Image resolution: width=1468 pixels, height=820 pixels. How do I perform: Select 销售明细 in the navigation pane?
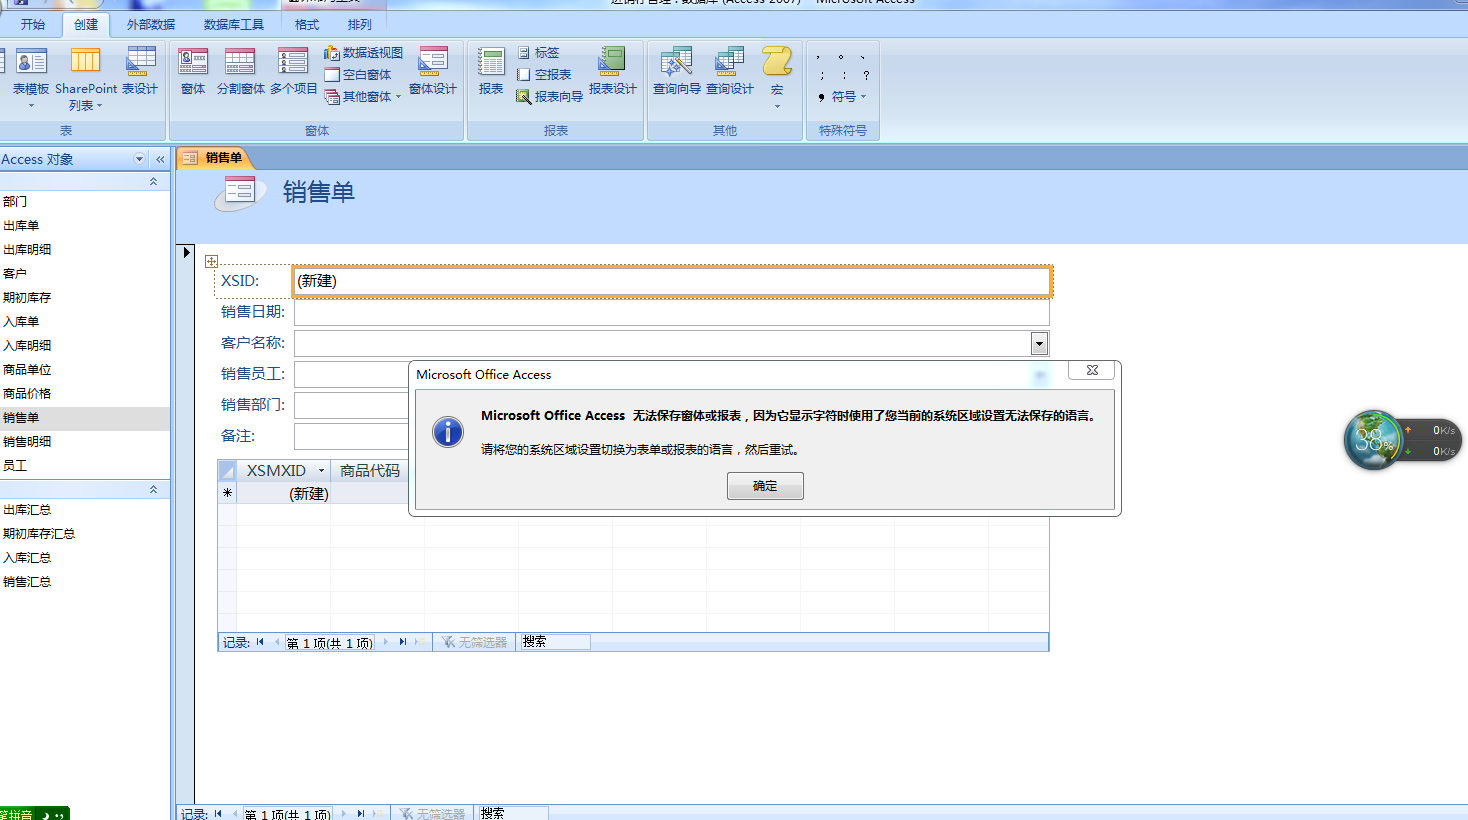27,442
